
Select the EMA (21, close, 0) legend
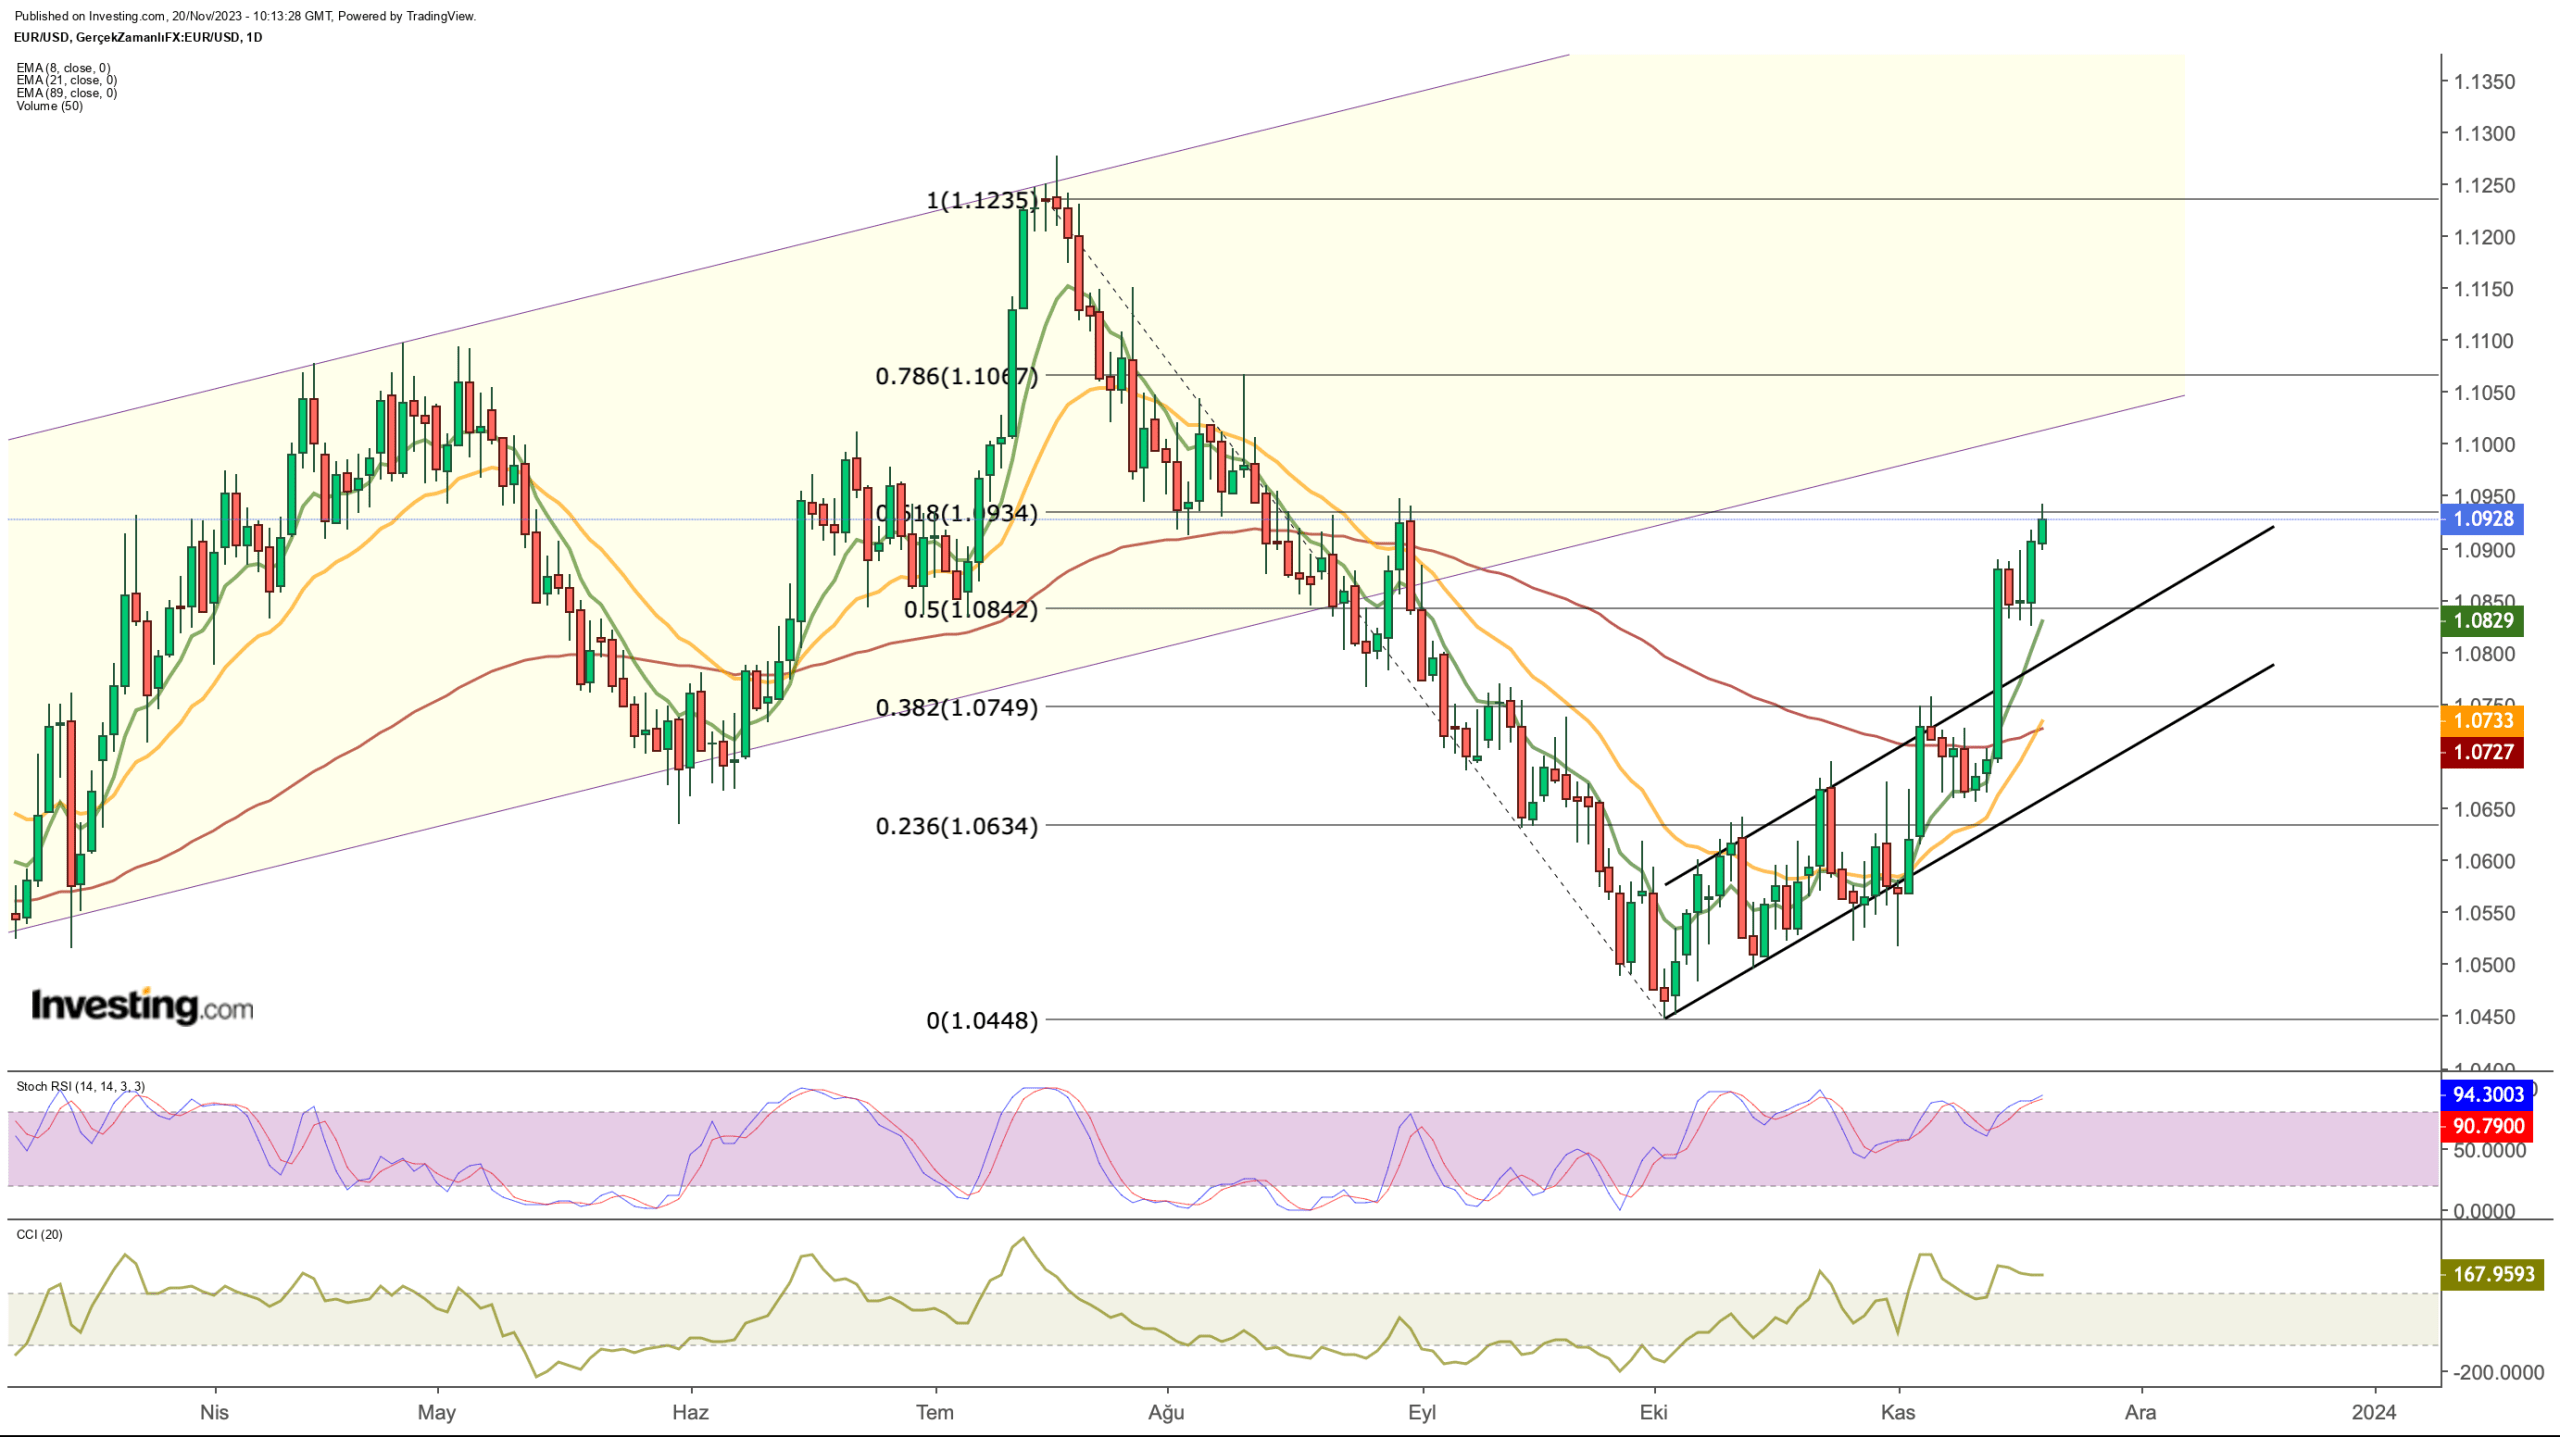tap(66, 80)
